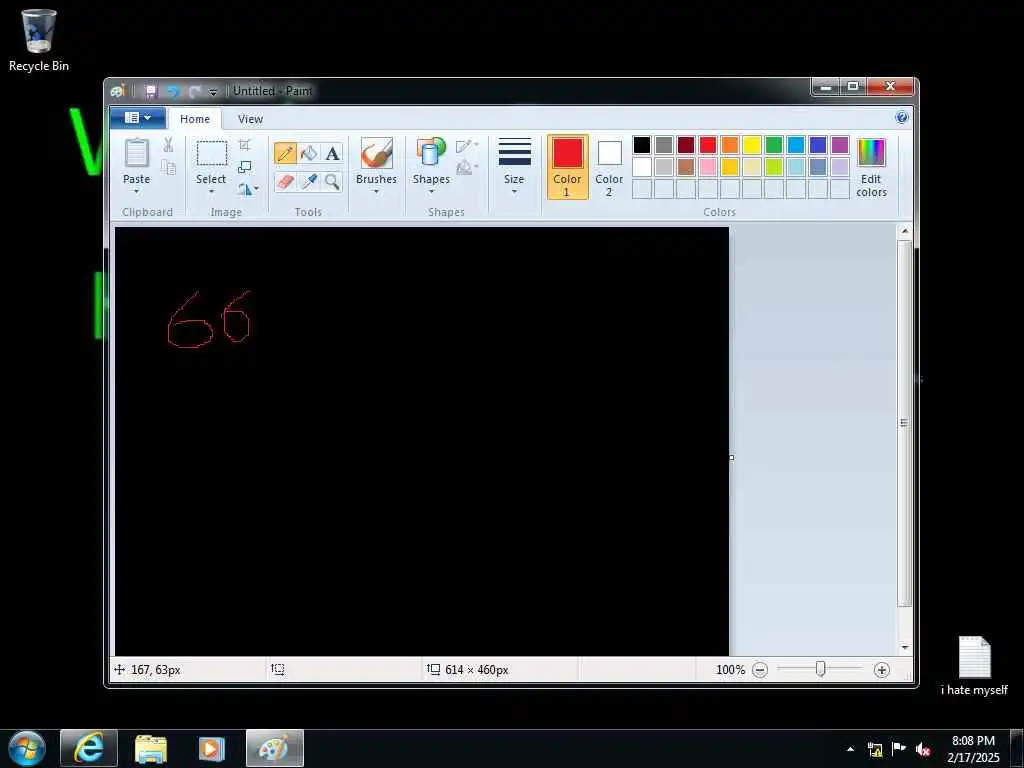1024x768 pixels.
Task: Open Windows Media Player from taskbar
Action: [x=212, y=748]
